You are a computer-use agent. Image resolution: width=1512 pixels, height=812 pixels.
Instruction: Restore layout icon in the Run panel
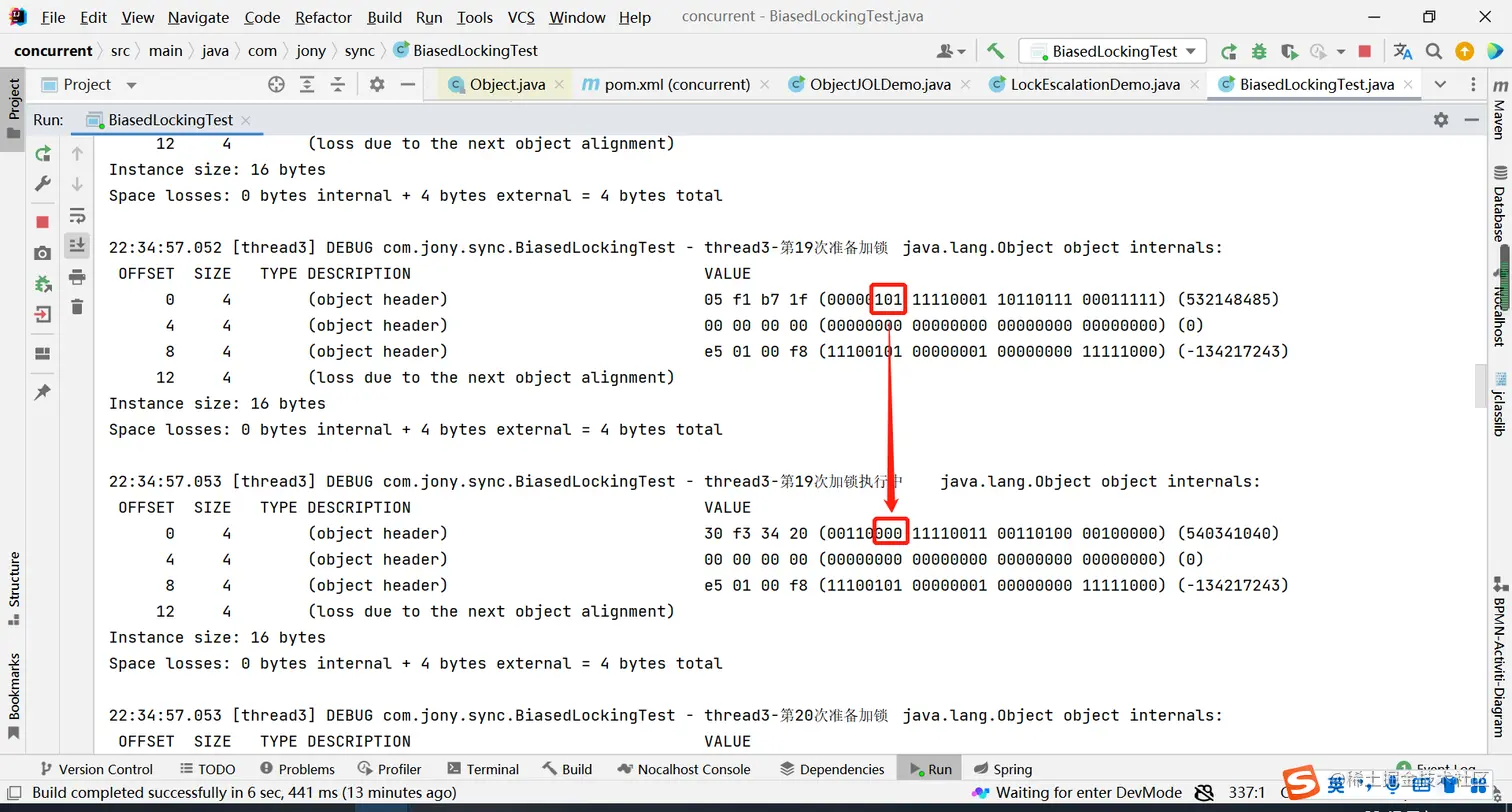pos(43,353)
